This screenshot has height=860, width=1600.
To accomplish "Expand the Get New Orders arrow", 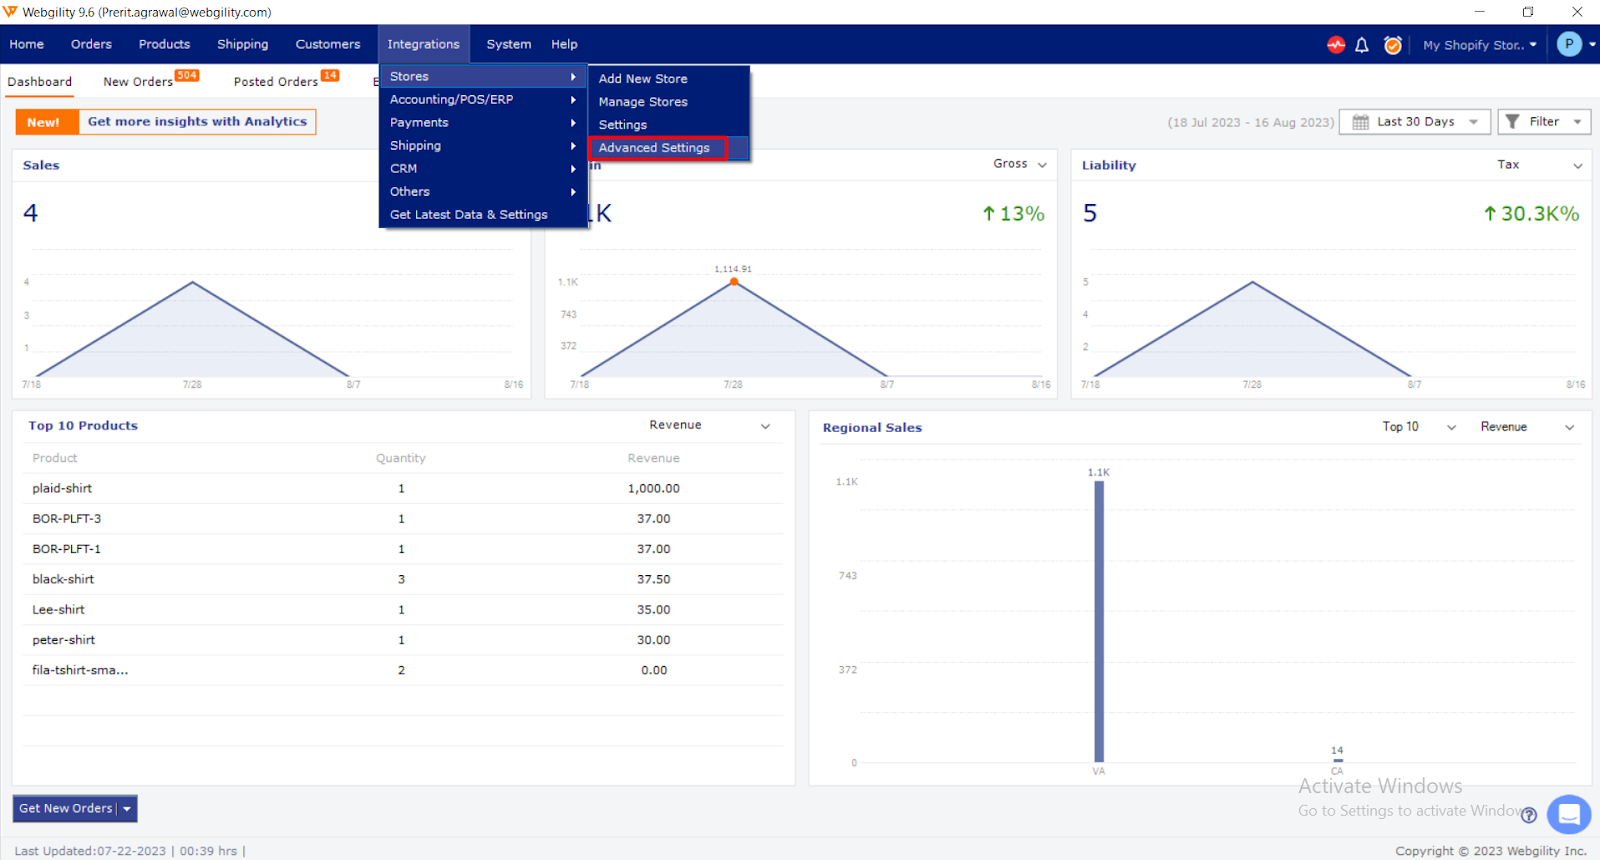I will (x=127, y=809).
